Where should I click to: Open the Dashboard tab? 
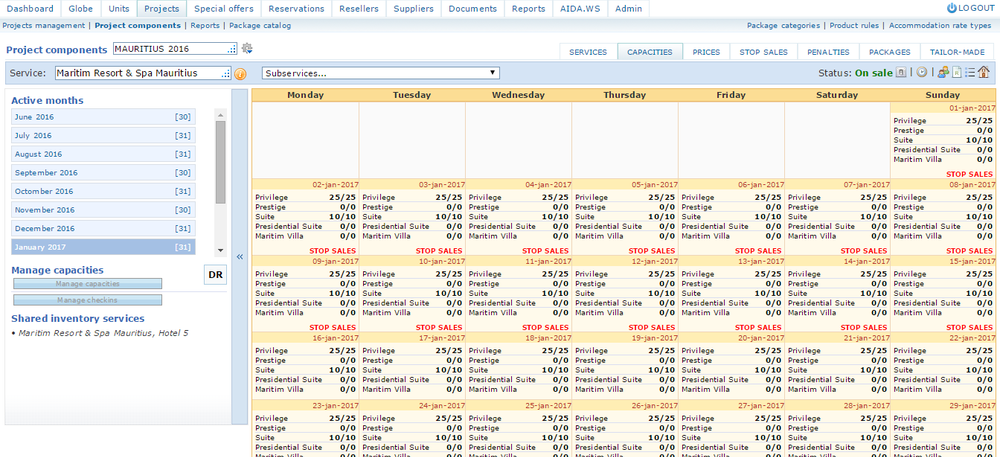31,9
